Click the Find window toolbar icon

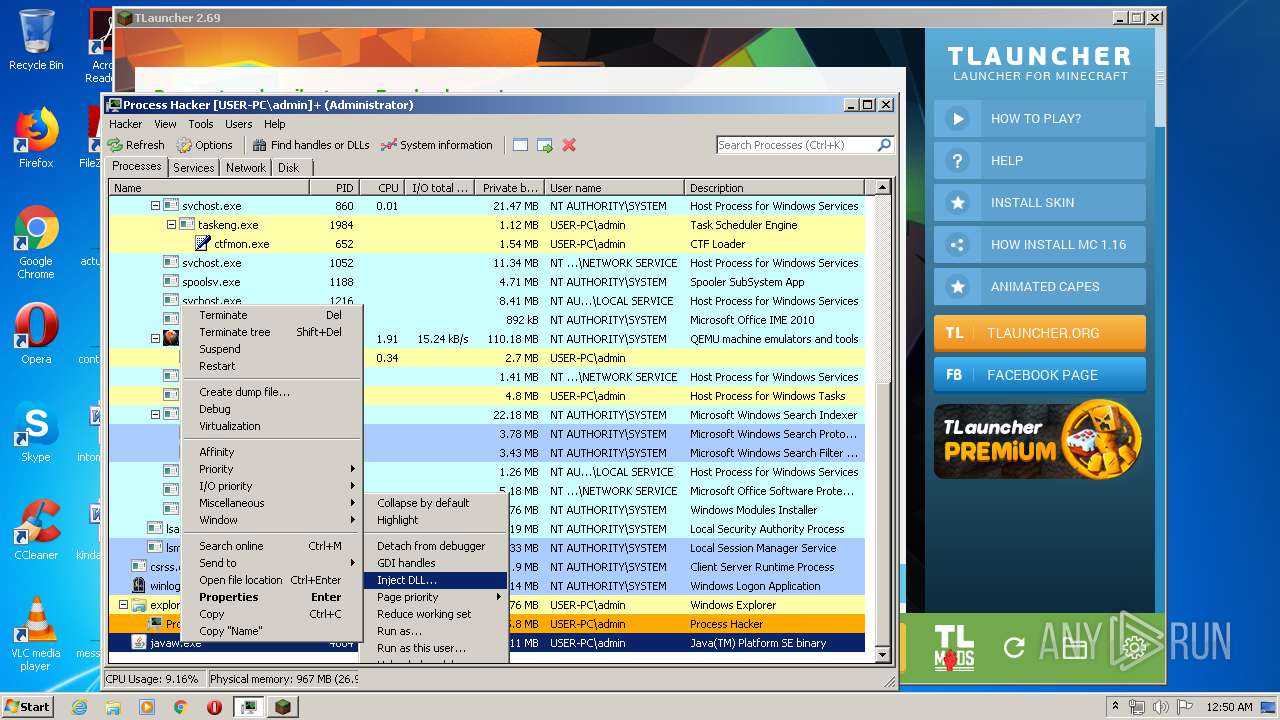(520, 145)
